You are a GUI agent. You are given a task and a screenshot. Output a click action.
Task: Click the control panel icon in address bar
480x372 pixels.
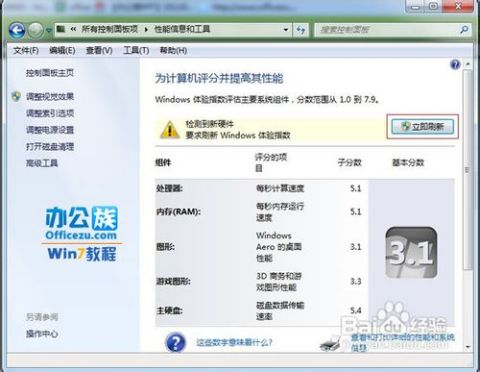[61, 29]
